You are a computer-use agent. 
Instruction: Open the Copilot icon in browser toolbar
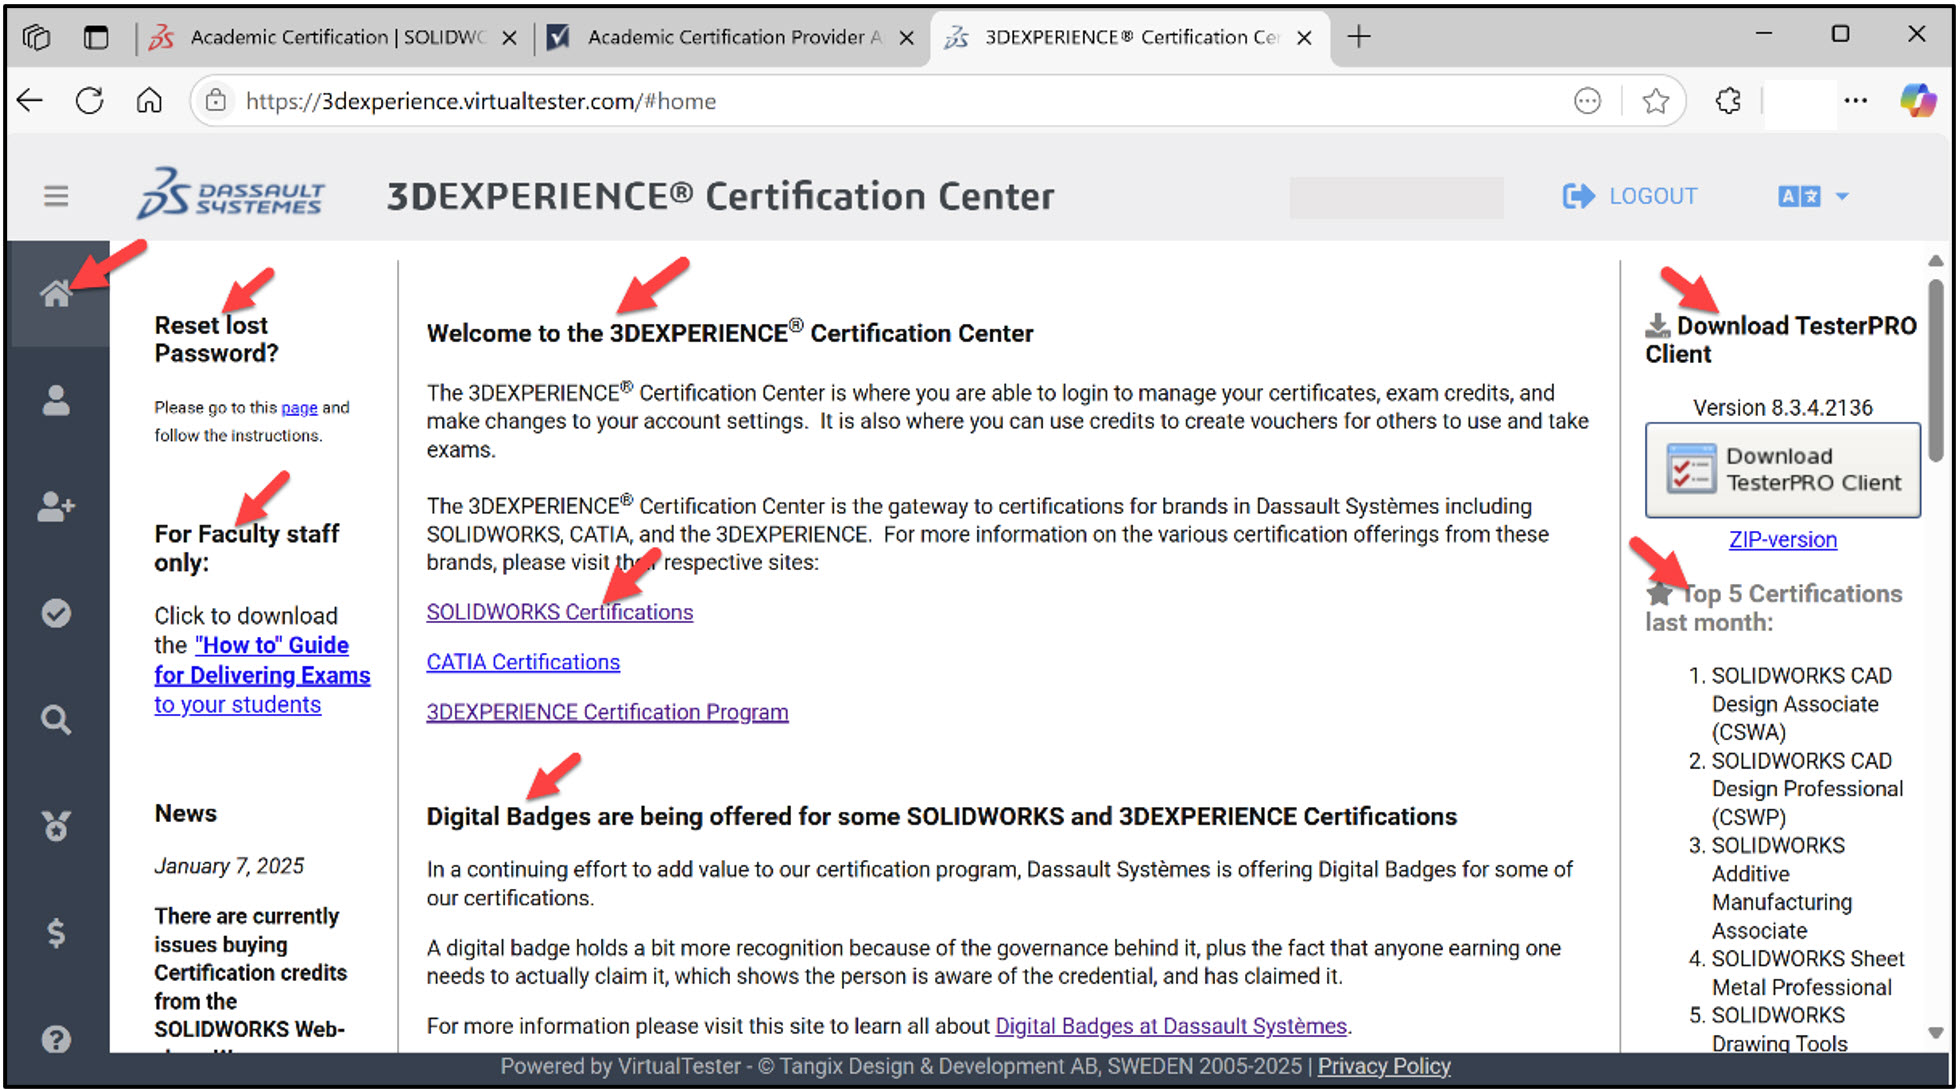click(1918, 100)
